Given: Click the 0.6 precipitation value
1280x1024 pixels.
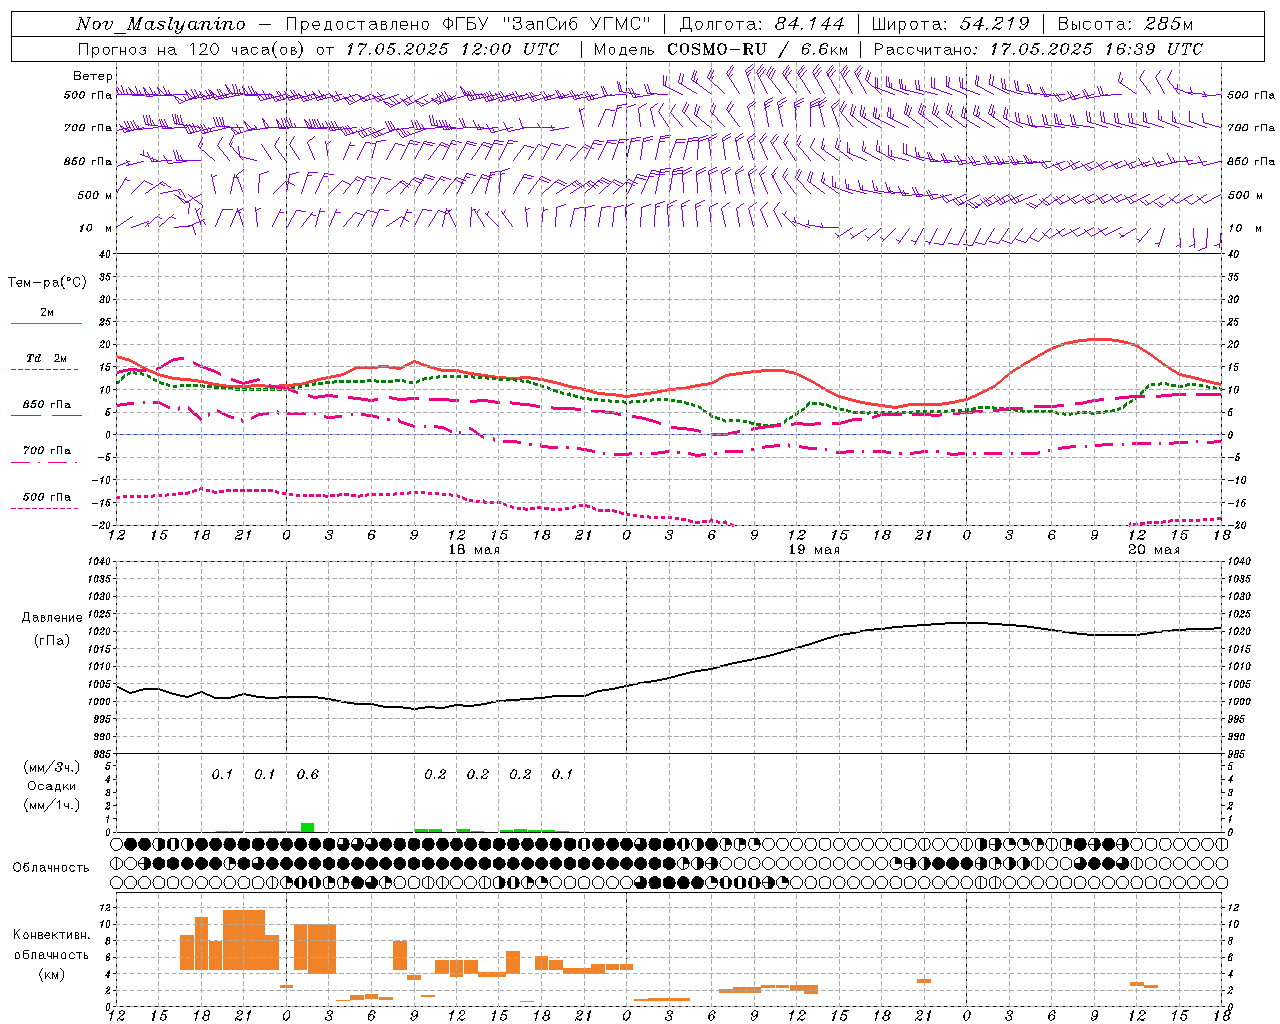Looking at the screenshot, I should click(x=307, y=775).
